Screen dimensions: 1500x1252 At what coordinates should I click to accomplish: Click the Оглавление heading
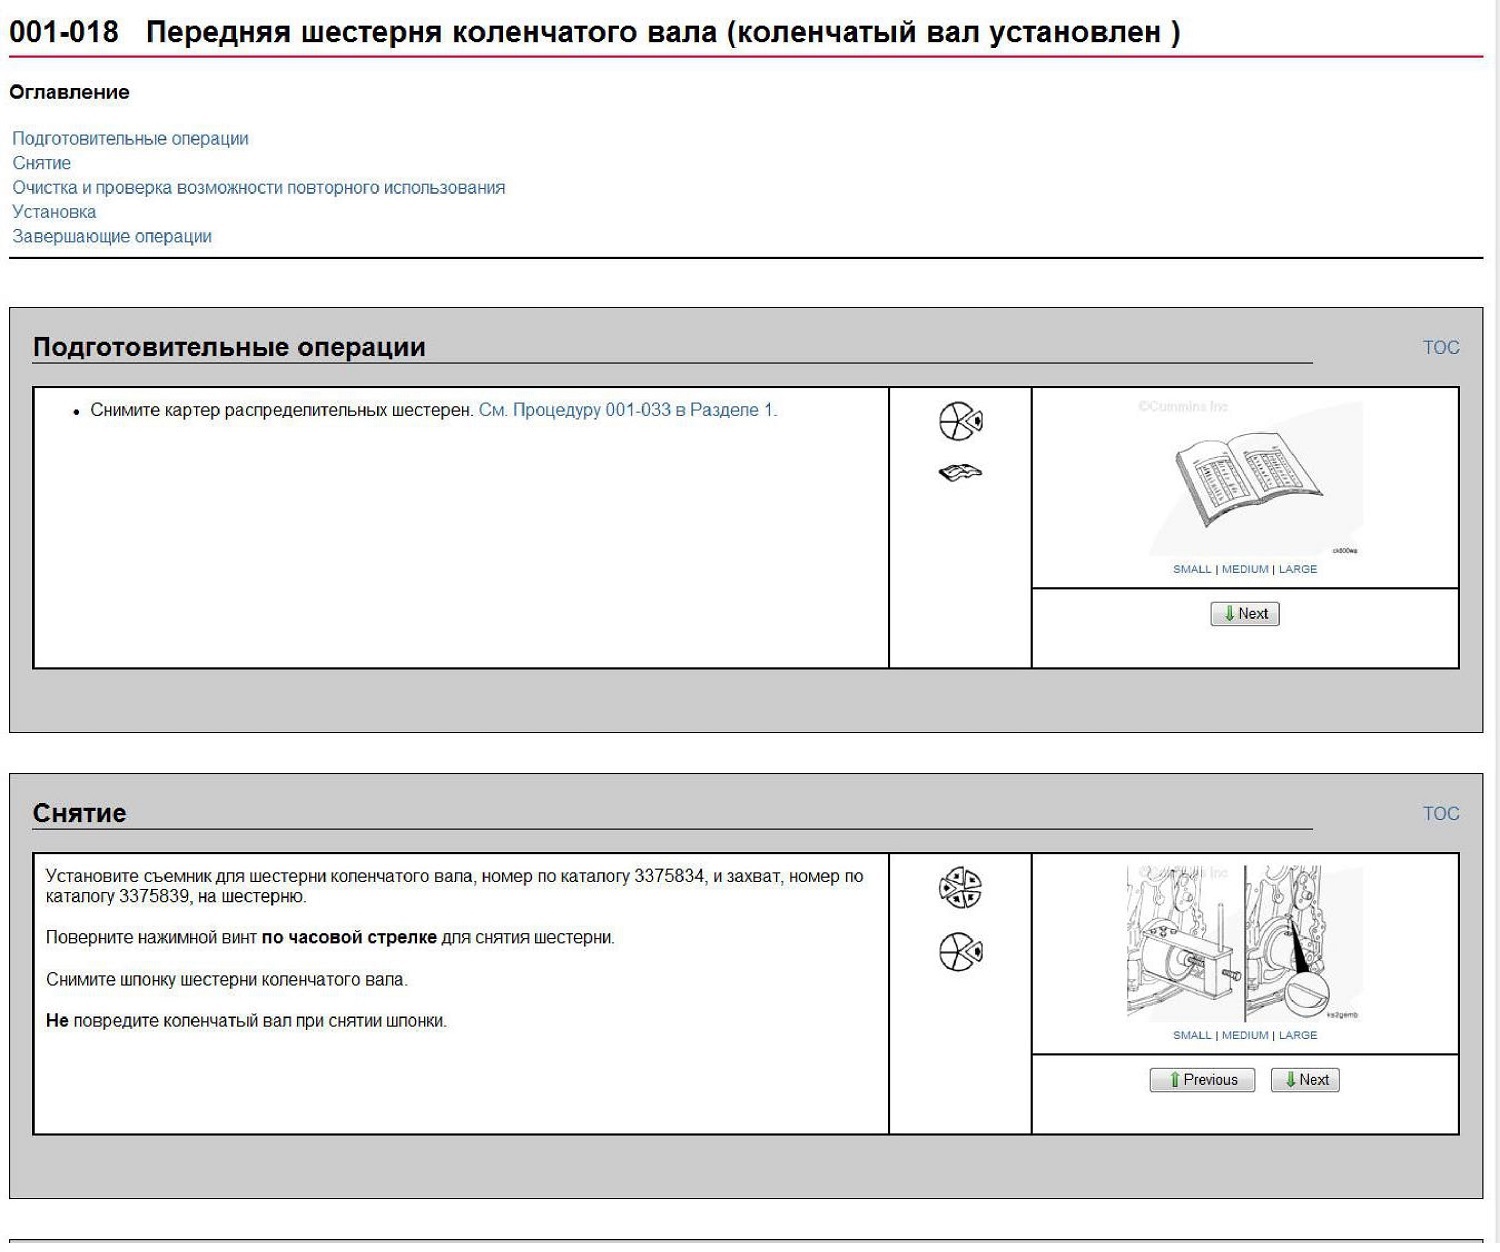pos(69,92)
